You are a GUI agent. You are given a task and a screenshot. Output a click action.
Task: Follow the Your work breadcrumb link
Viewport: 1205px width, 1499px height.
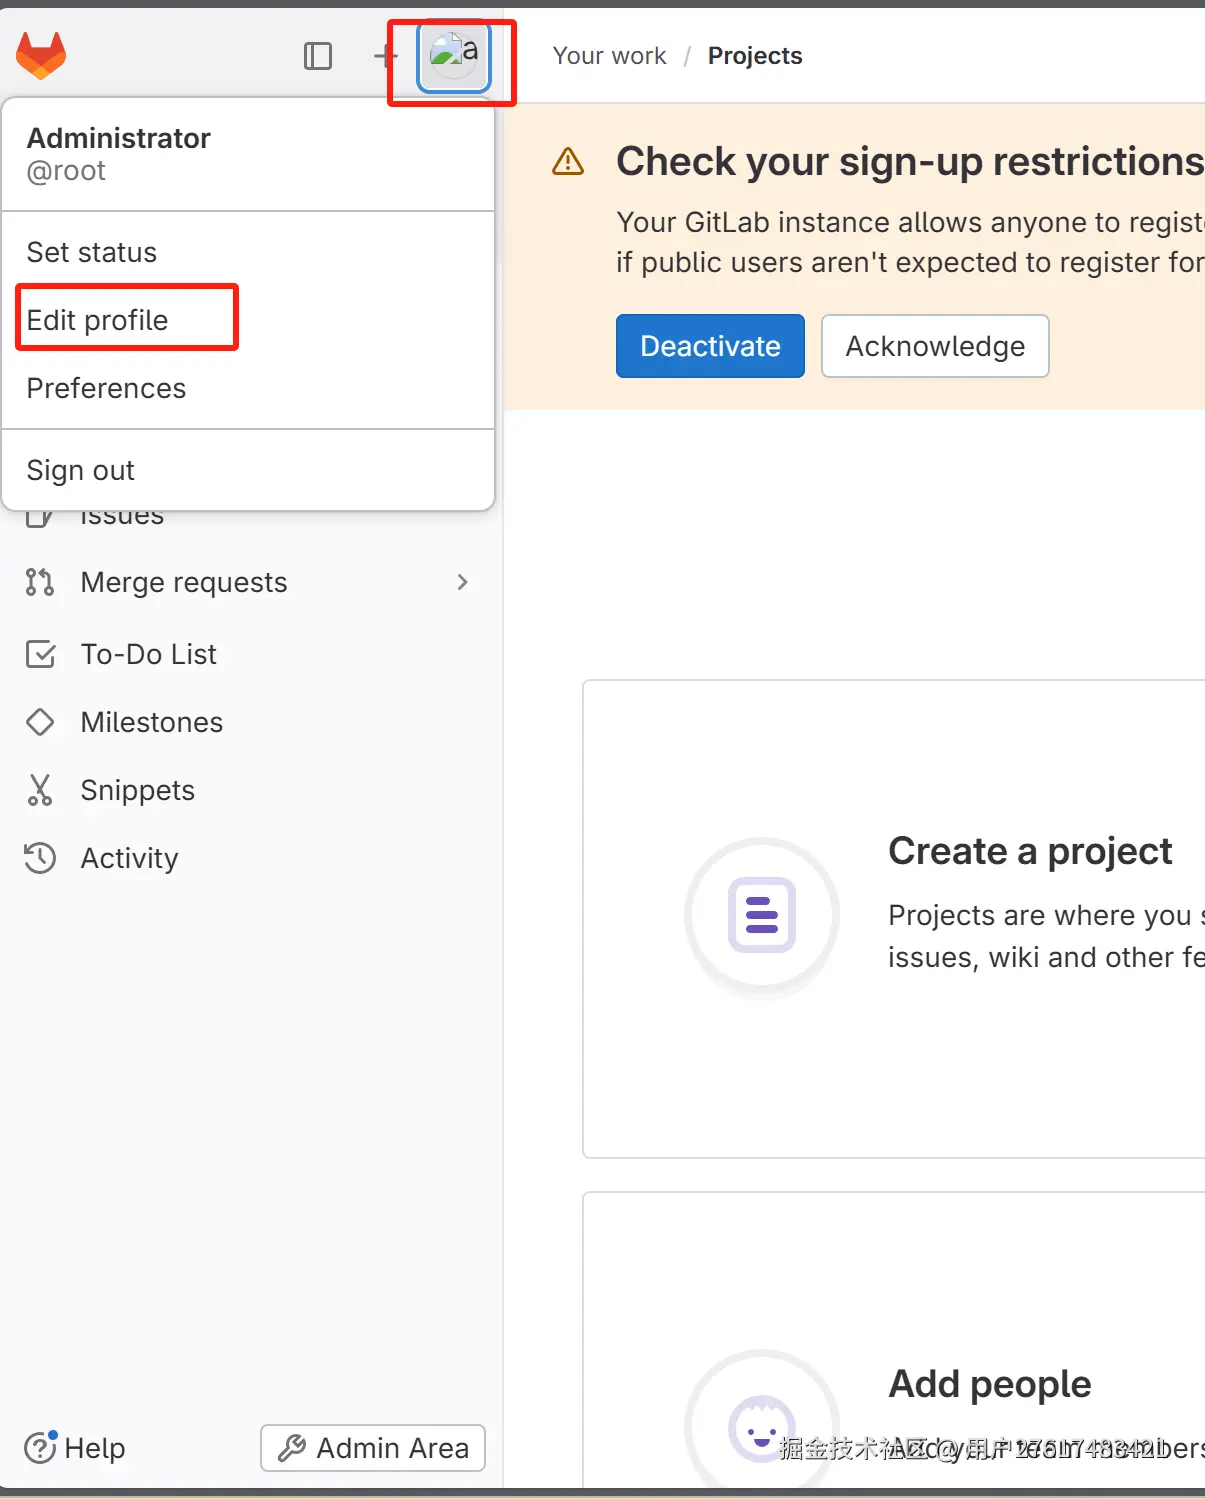[x=609, y=56]
